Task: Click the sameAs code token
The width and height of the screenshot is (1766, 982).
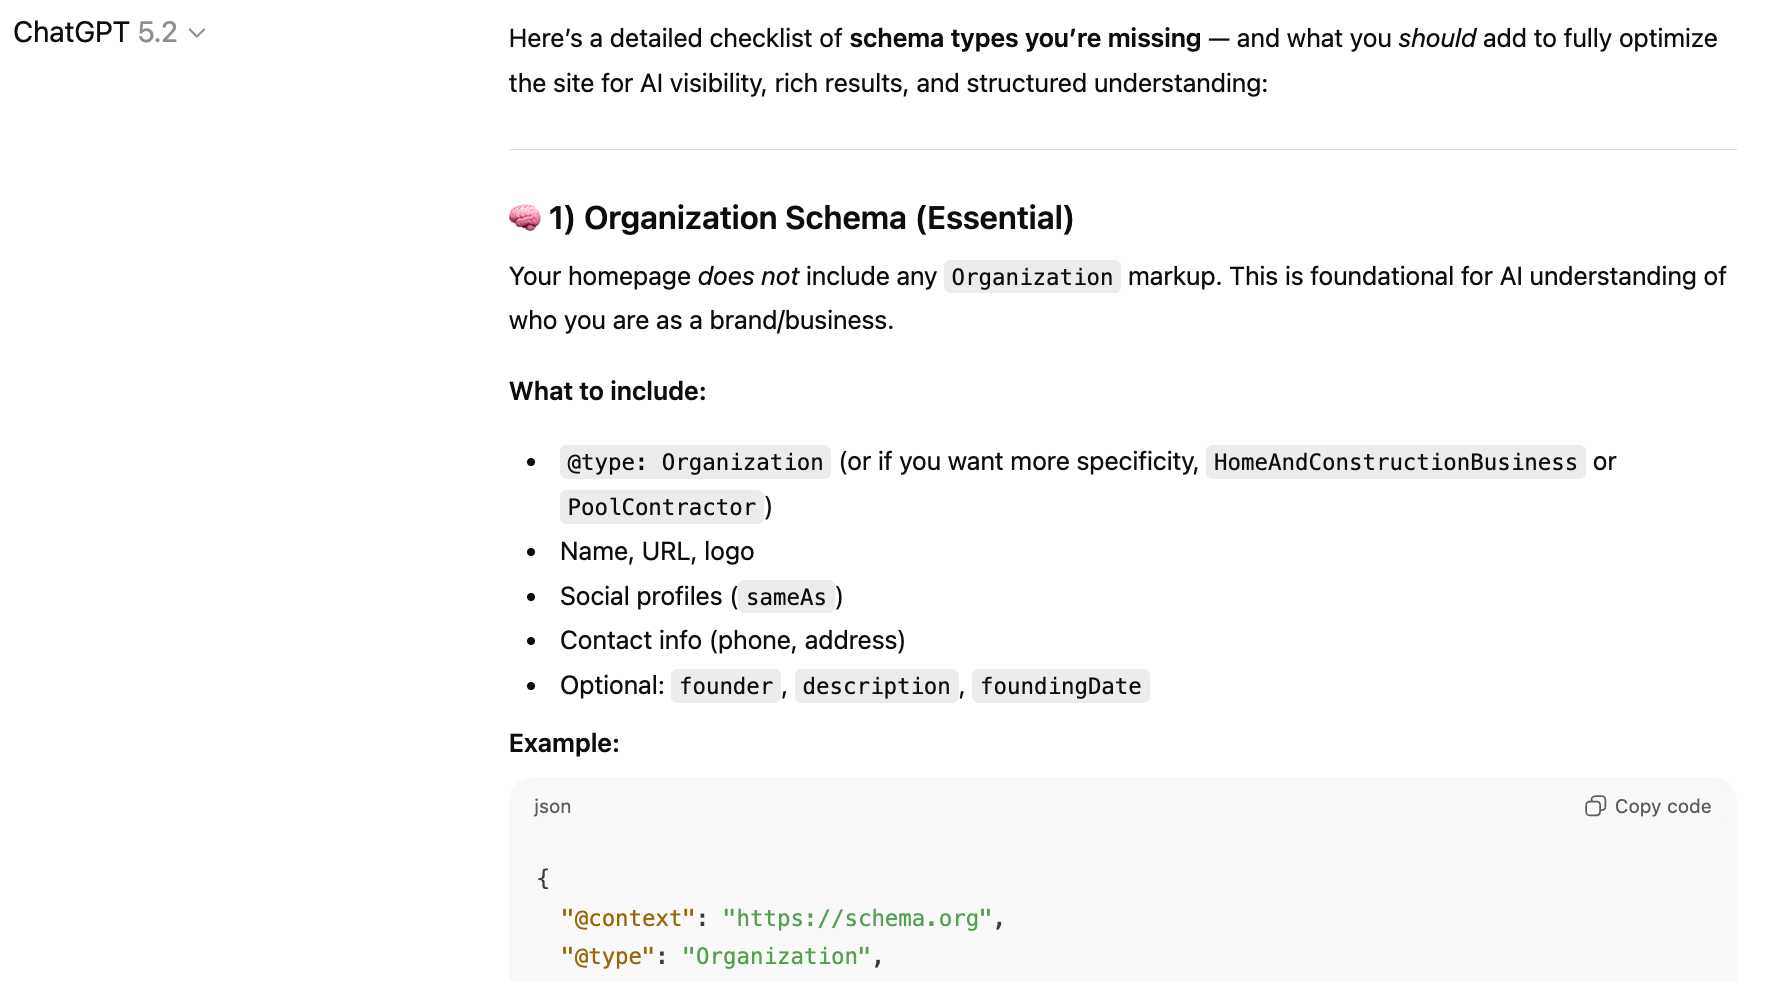Action: tap(786, 596)
